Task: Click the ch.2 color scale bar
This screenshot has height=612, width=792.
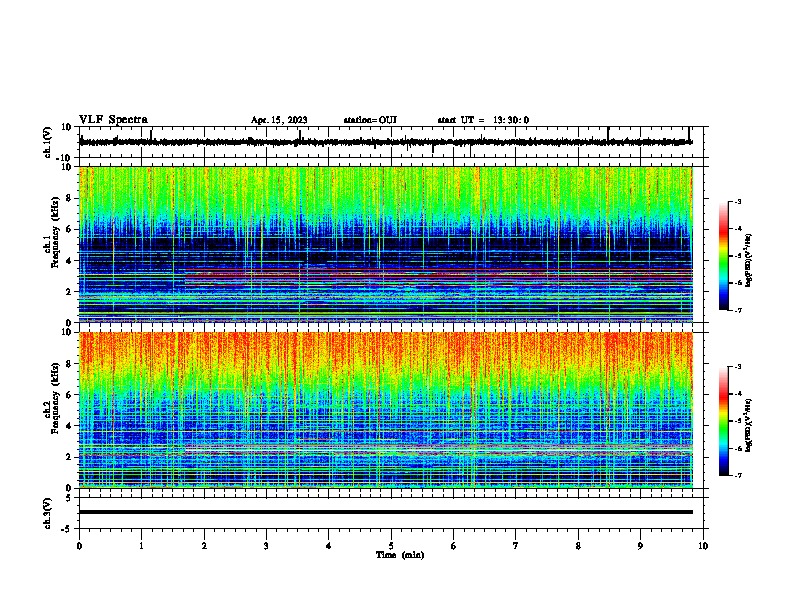Action: (x=723, y=421)
